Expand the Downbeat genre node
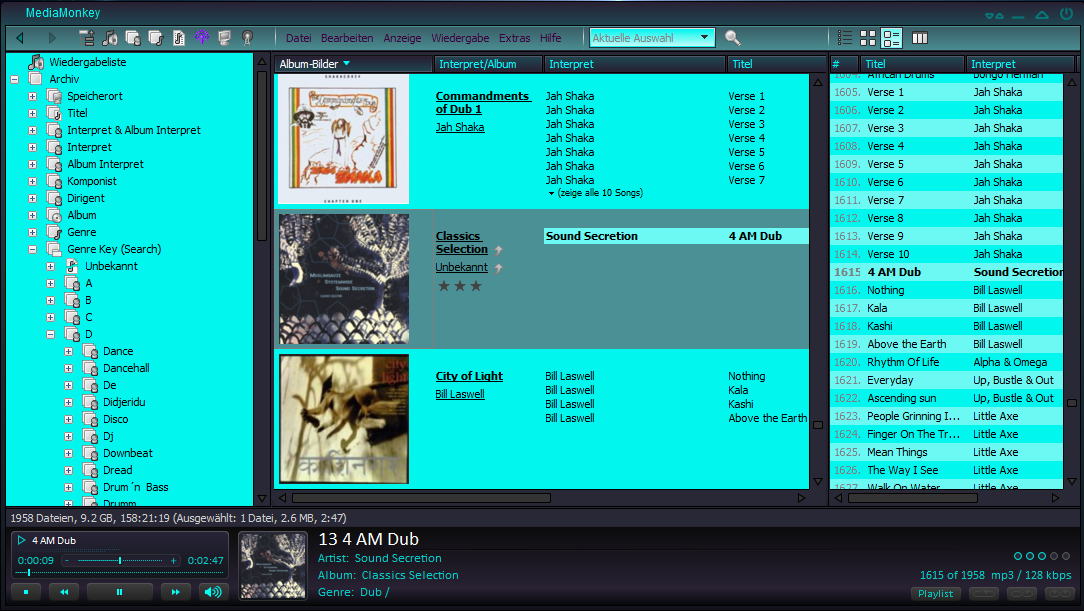Screen dimensions: 1084x611 click(68, 453)
